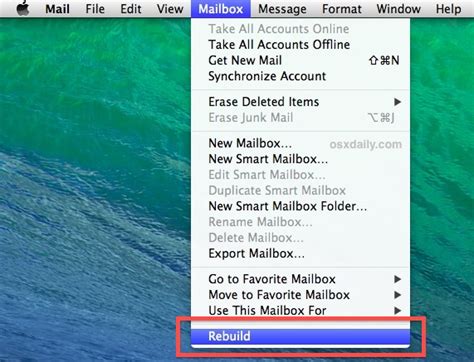The height and width of the screenshot is (362, 474).
Task: Open the File menu
Action: point(95,9)
